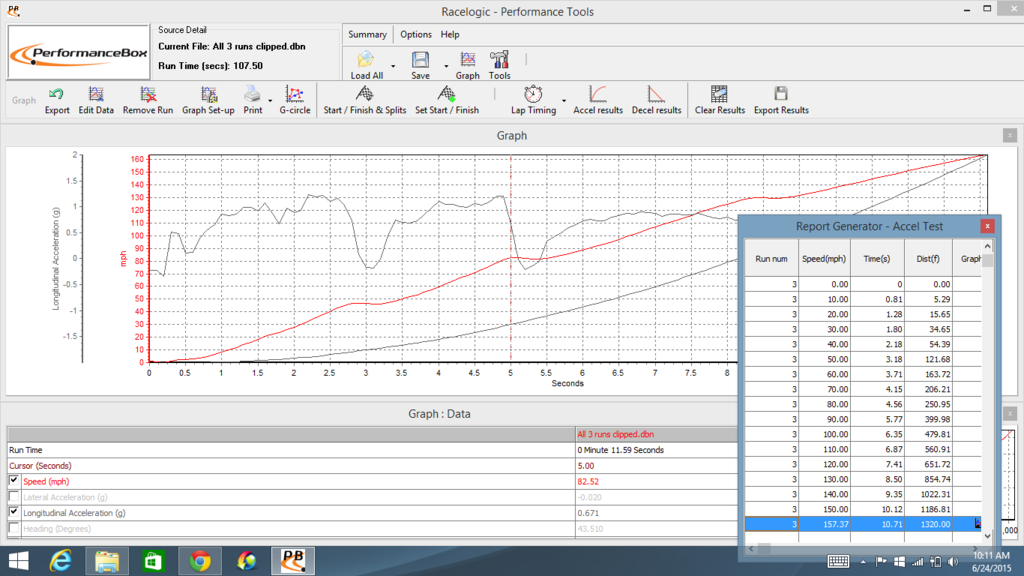Image resolution: width=1024 pixels, height=576 pixels.
Task: Click the Save icon
Action: click(420, 65)
